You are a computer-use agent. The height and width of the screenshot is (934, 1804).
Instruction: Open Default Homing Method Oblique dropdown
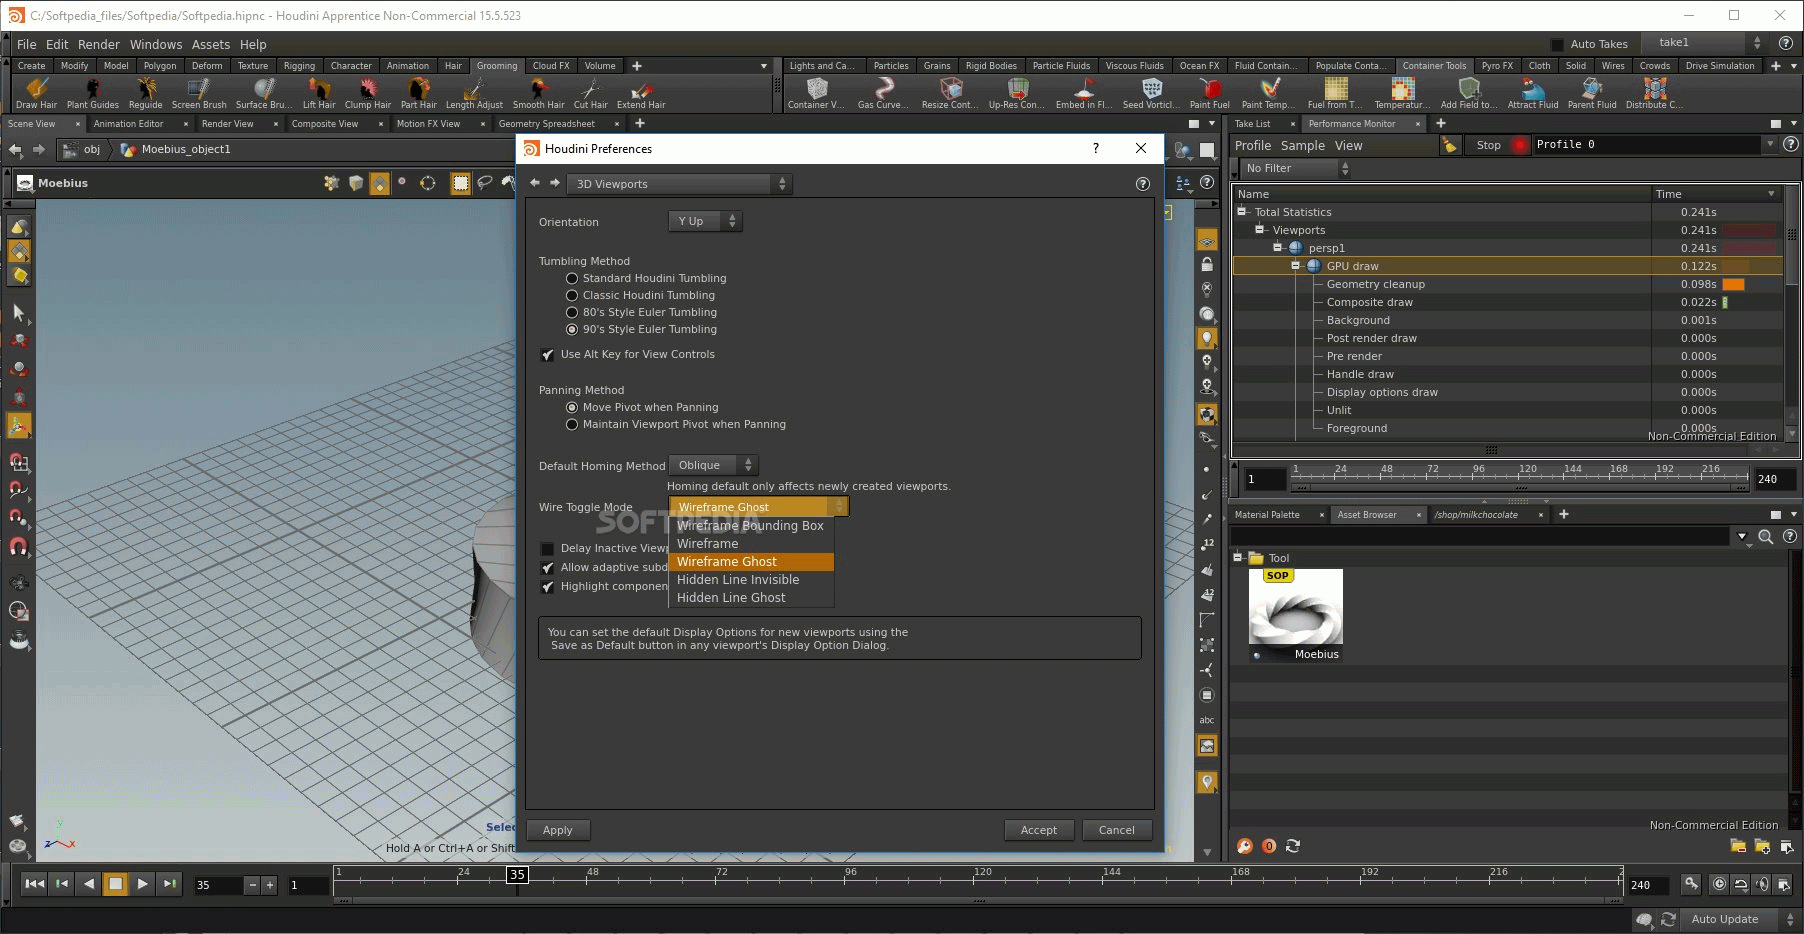[713, 465]
